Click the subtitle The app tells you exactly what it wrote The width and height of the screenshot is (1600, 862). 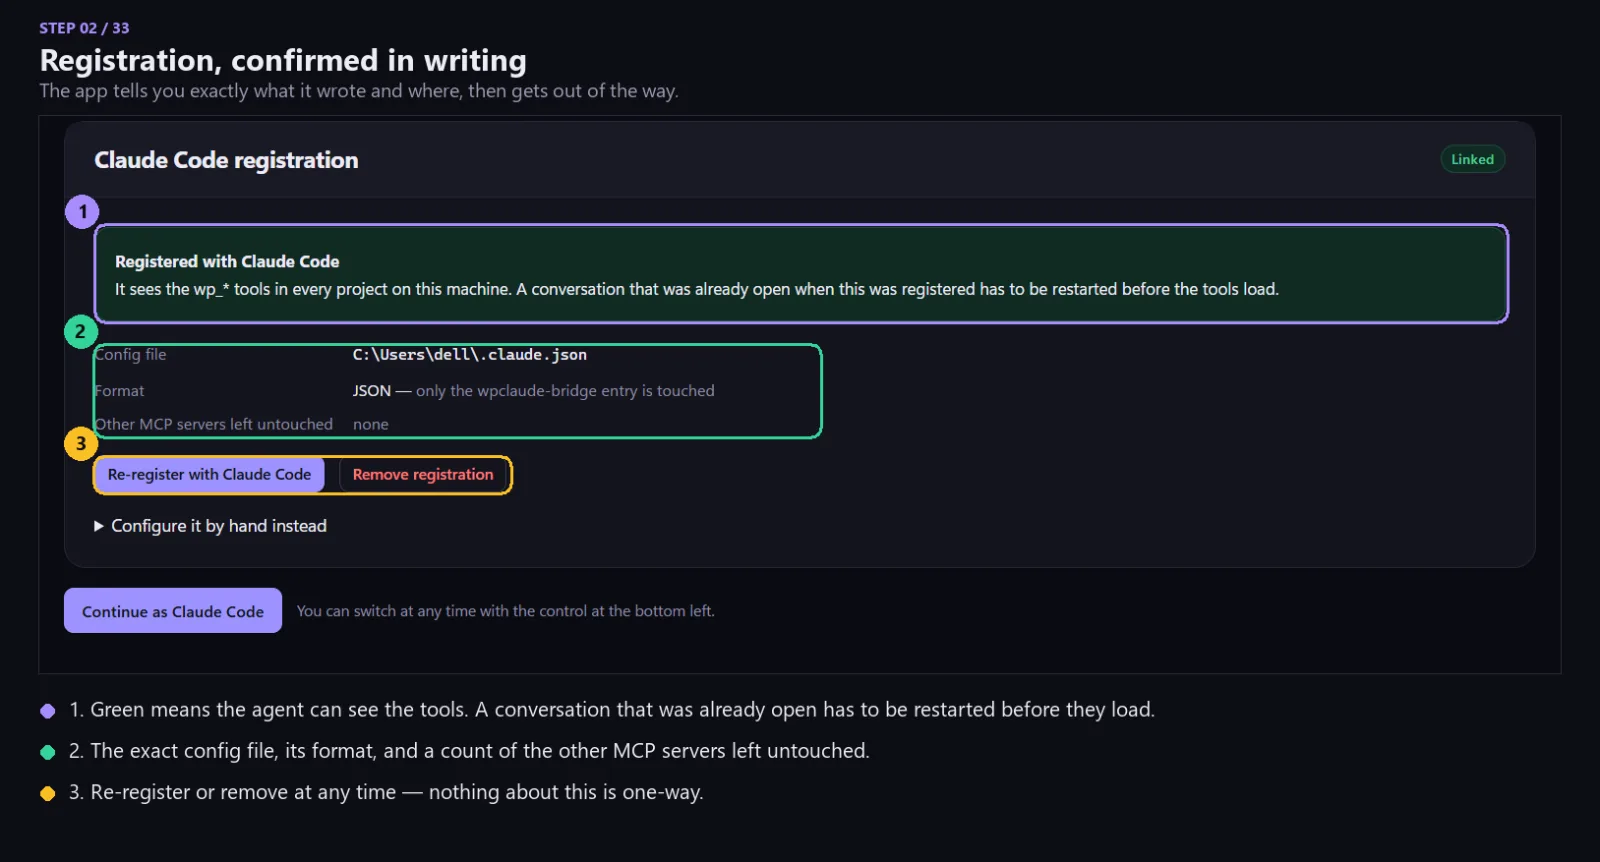tap(359, 91)
